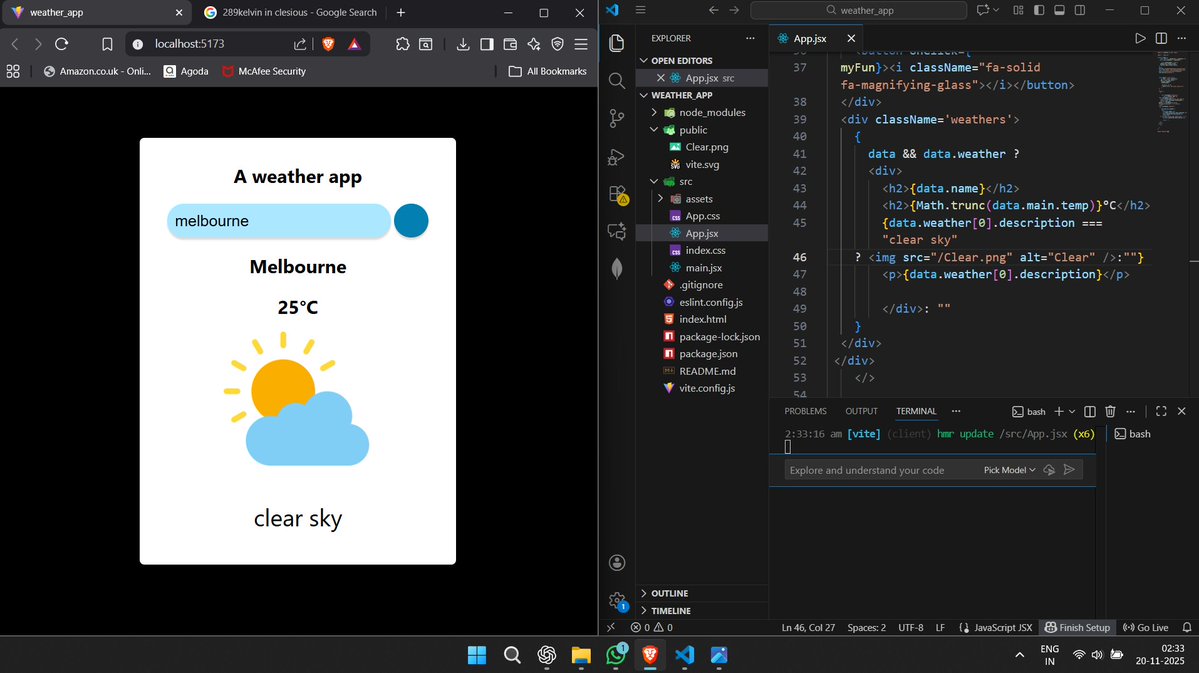Split the terminal panel

tap(1090, 411)
